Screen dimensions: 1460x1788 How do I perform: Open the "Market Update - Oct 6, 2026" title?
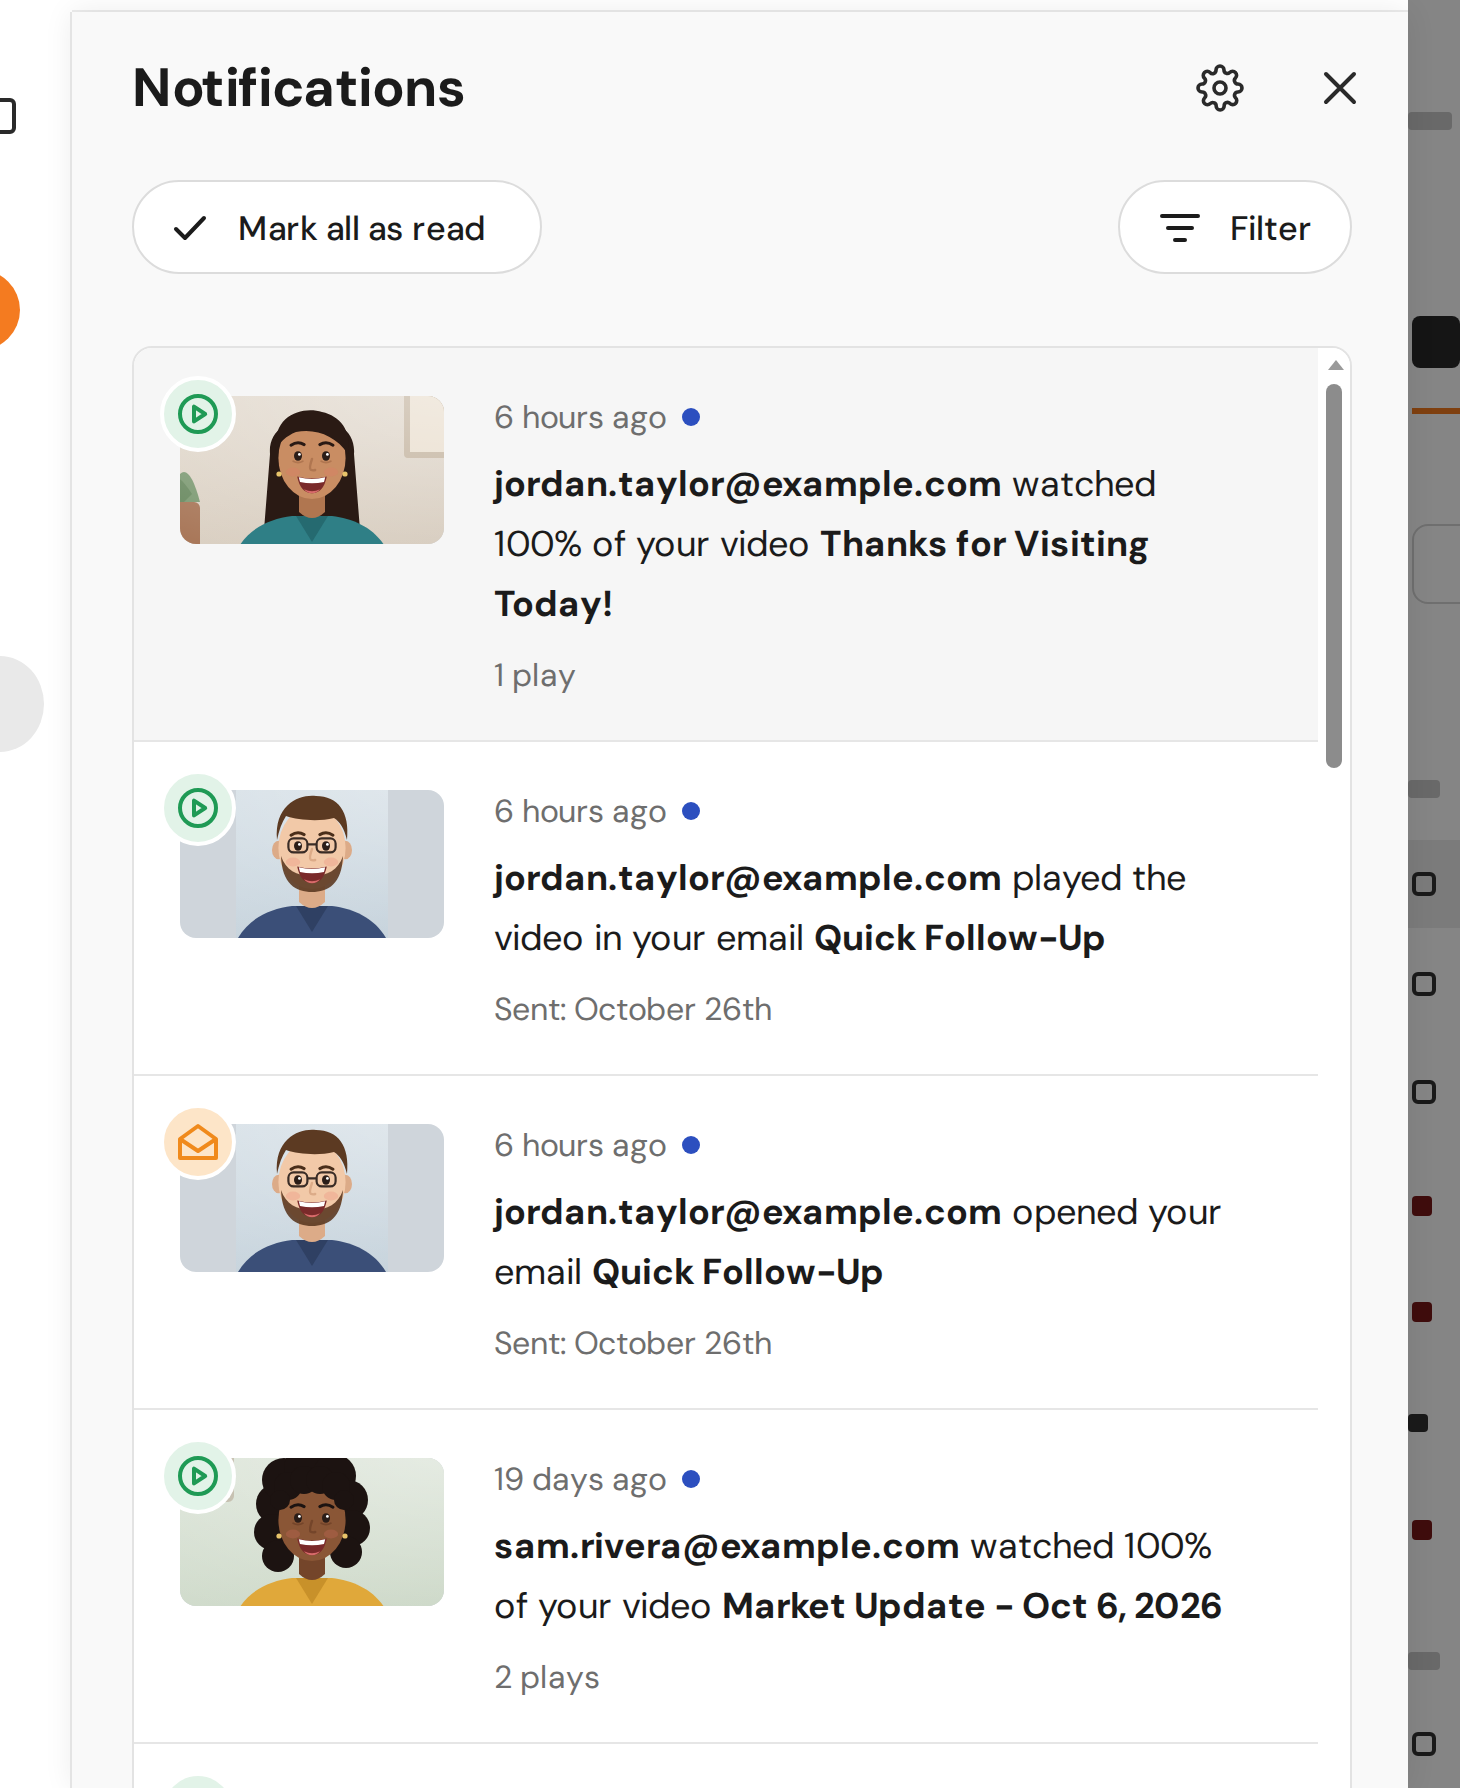click(x=972, y=1606)
